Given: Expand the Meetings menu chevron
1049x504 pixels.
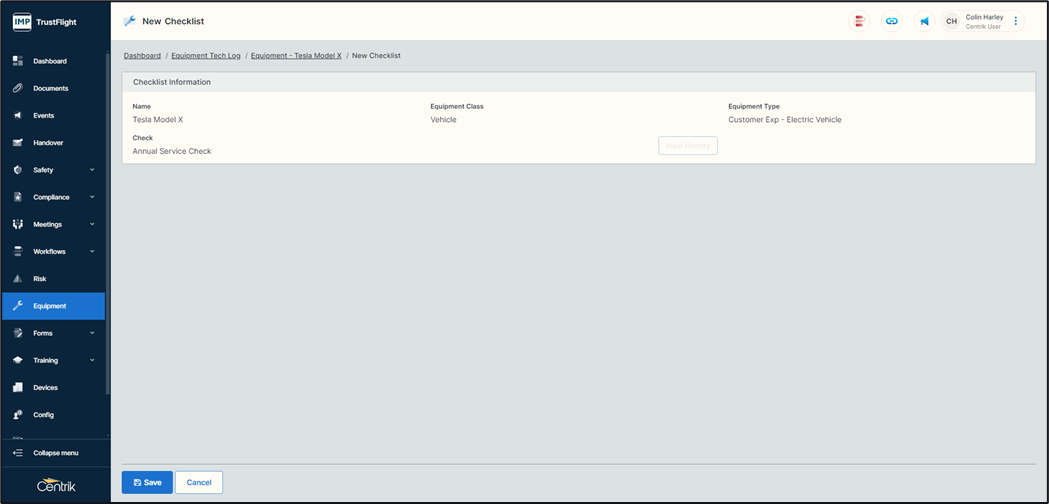Looking at the screenshot, I should tap(92, 224).
